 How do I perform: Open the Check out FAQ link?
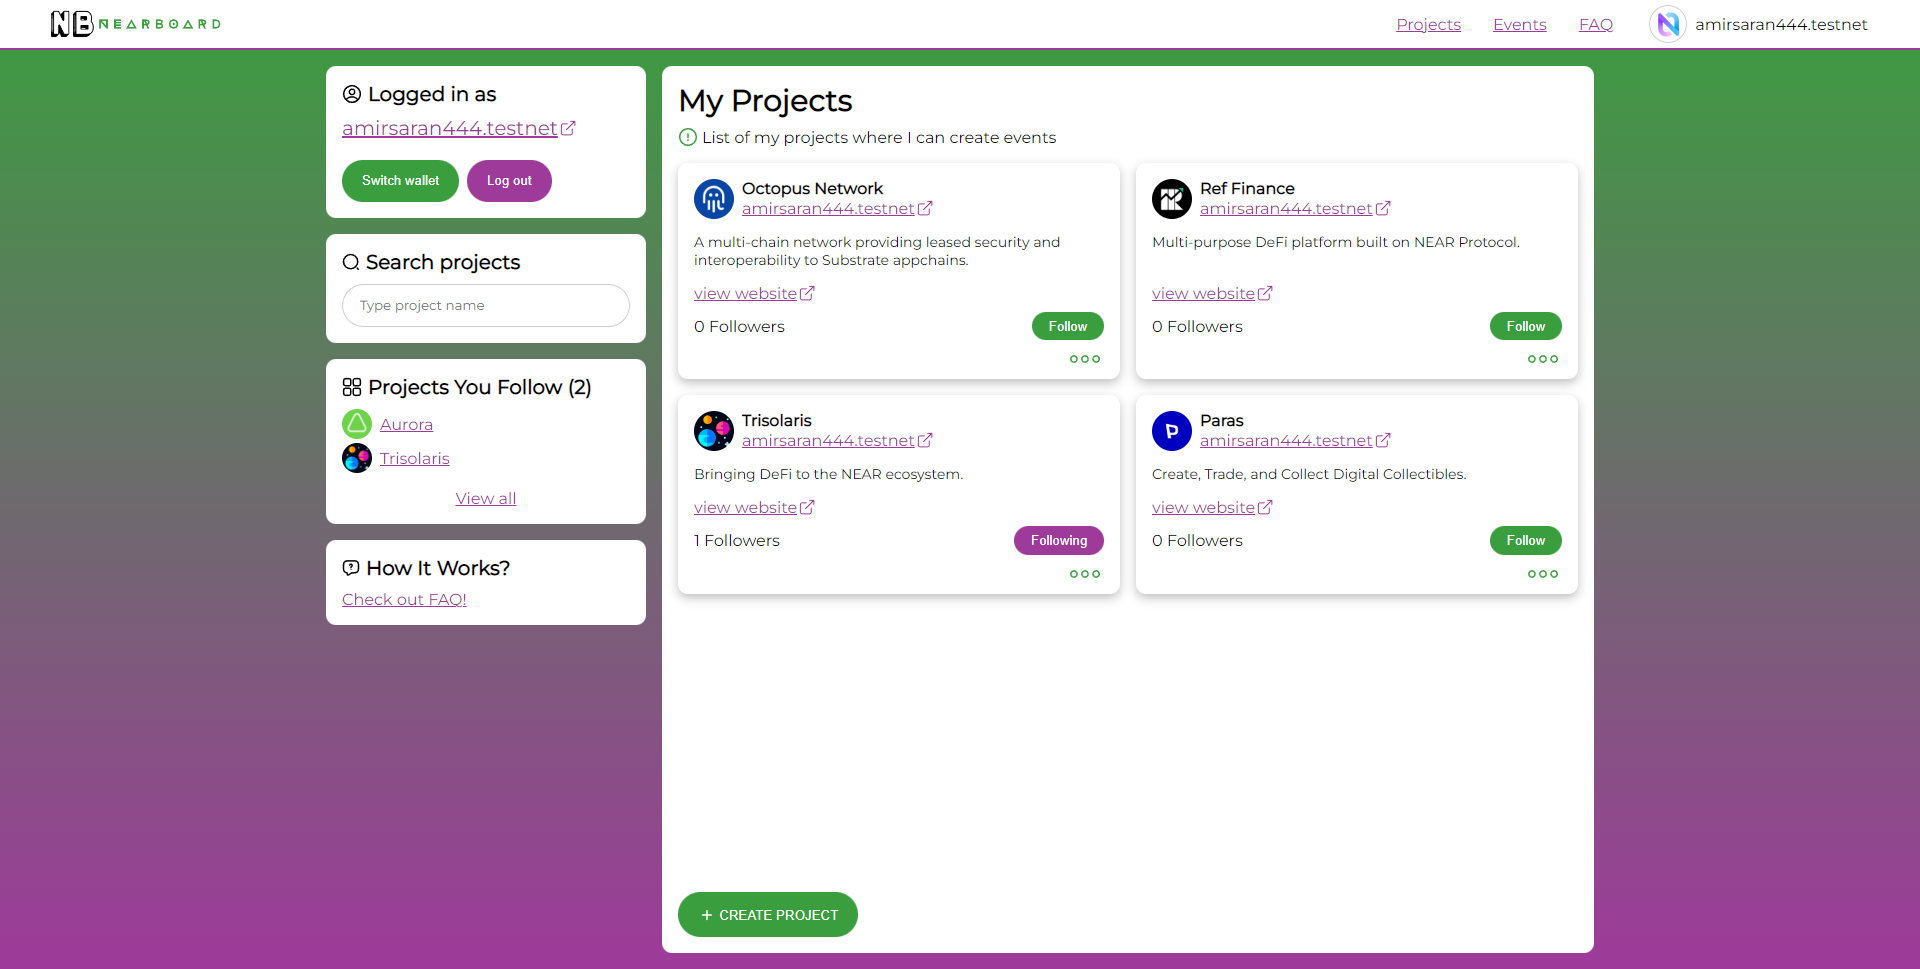tap(404, 599)
